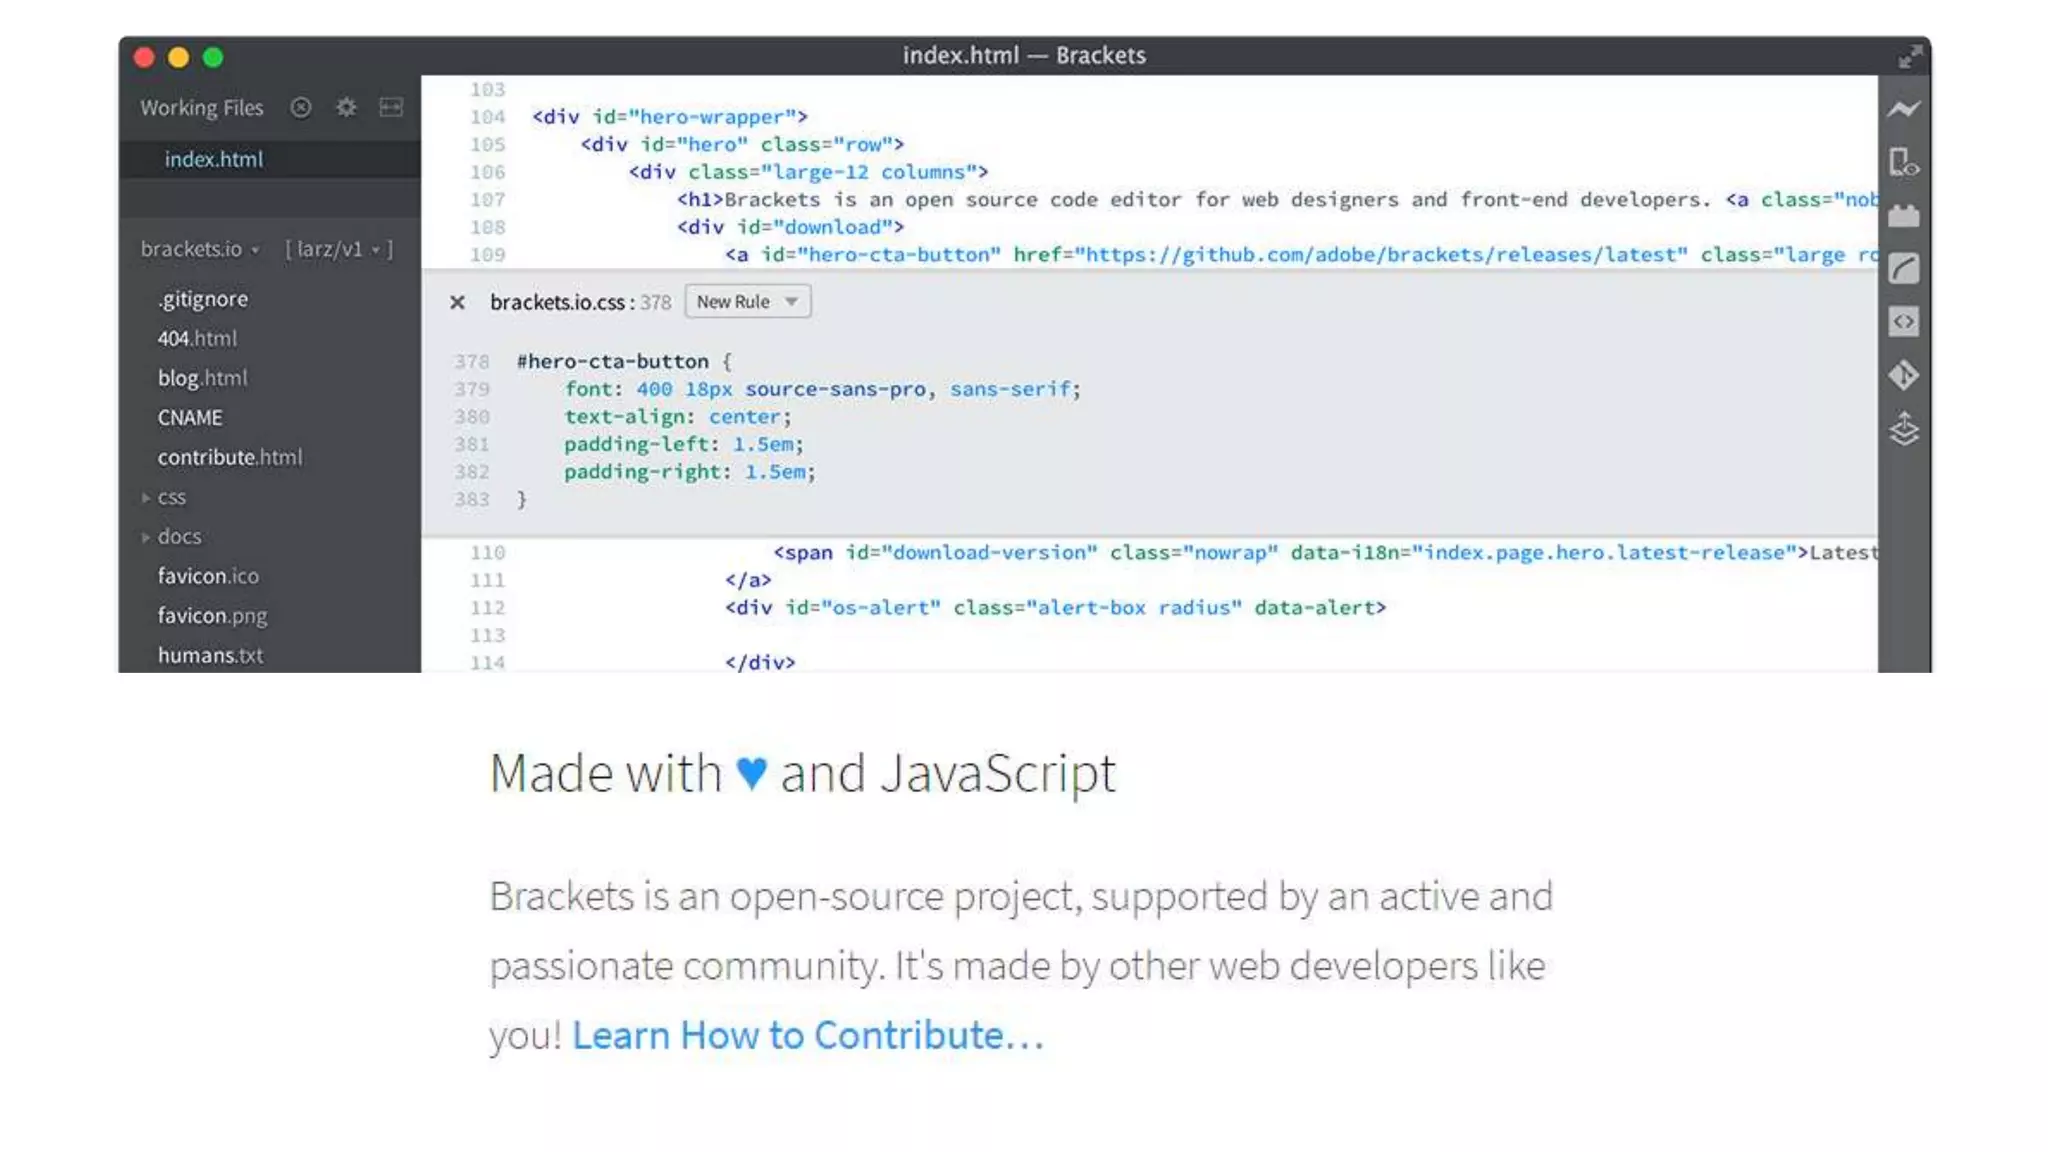
Task: Click the Live Preview lightning icon
Action: (x=1903, y=109)
